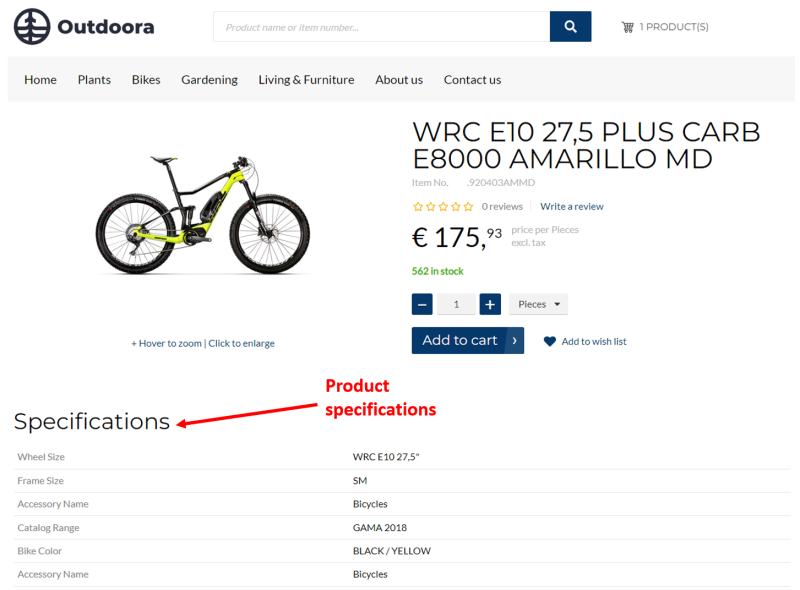Click the bike product image
This screenshot has height=590, width=800.
click(202, 214)
